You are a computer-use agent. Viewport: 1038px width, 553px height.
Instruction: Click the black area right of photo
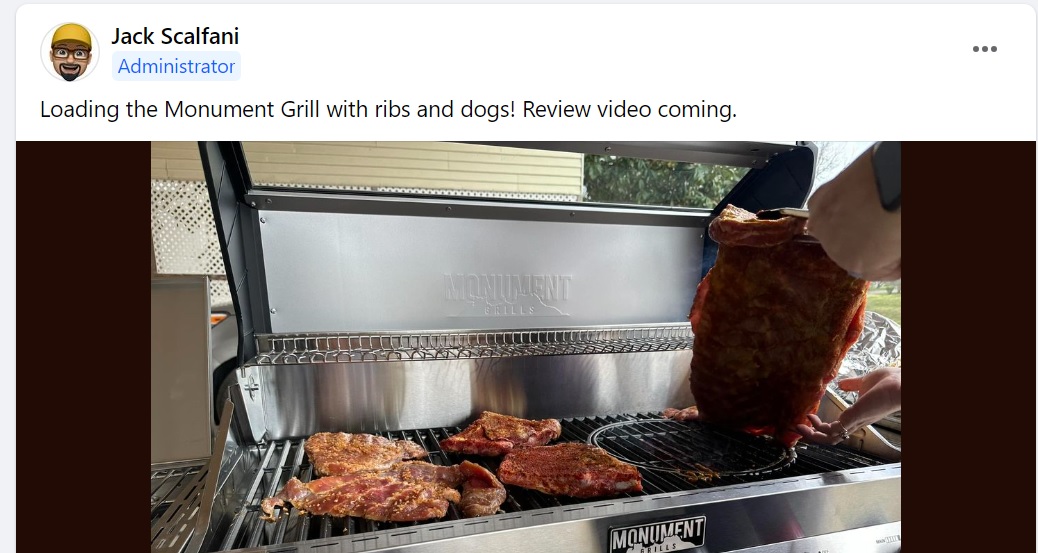(968, 347)
